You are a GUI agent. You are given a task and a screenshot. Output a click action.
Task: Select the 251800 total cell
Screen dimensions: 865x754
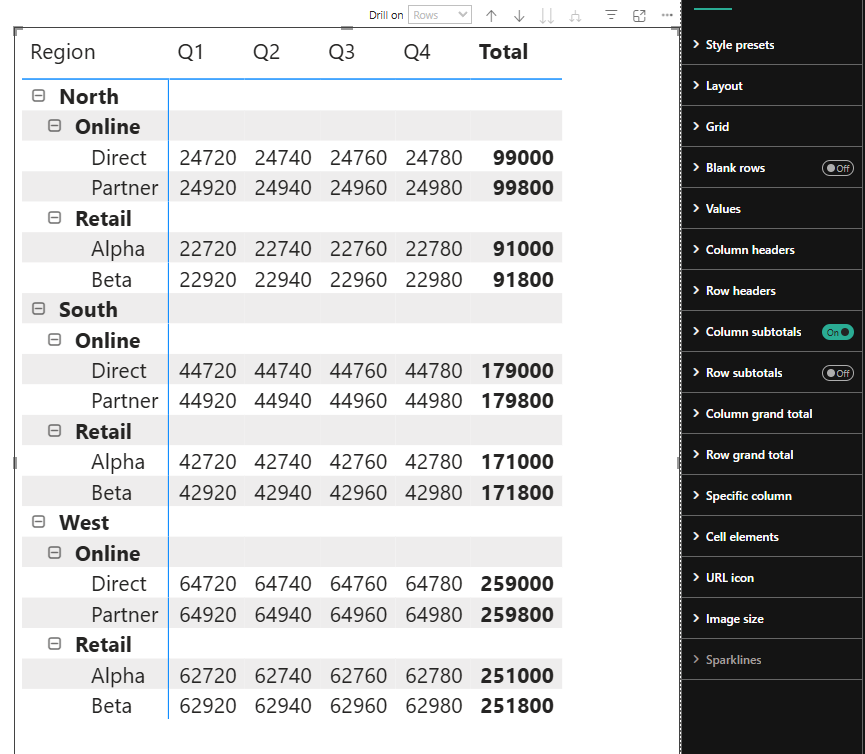517,706
